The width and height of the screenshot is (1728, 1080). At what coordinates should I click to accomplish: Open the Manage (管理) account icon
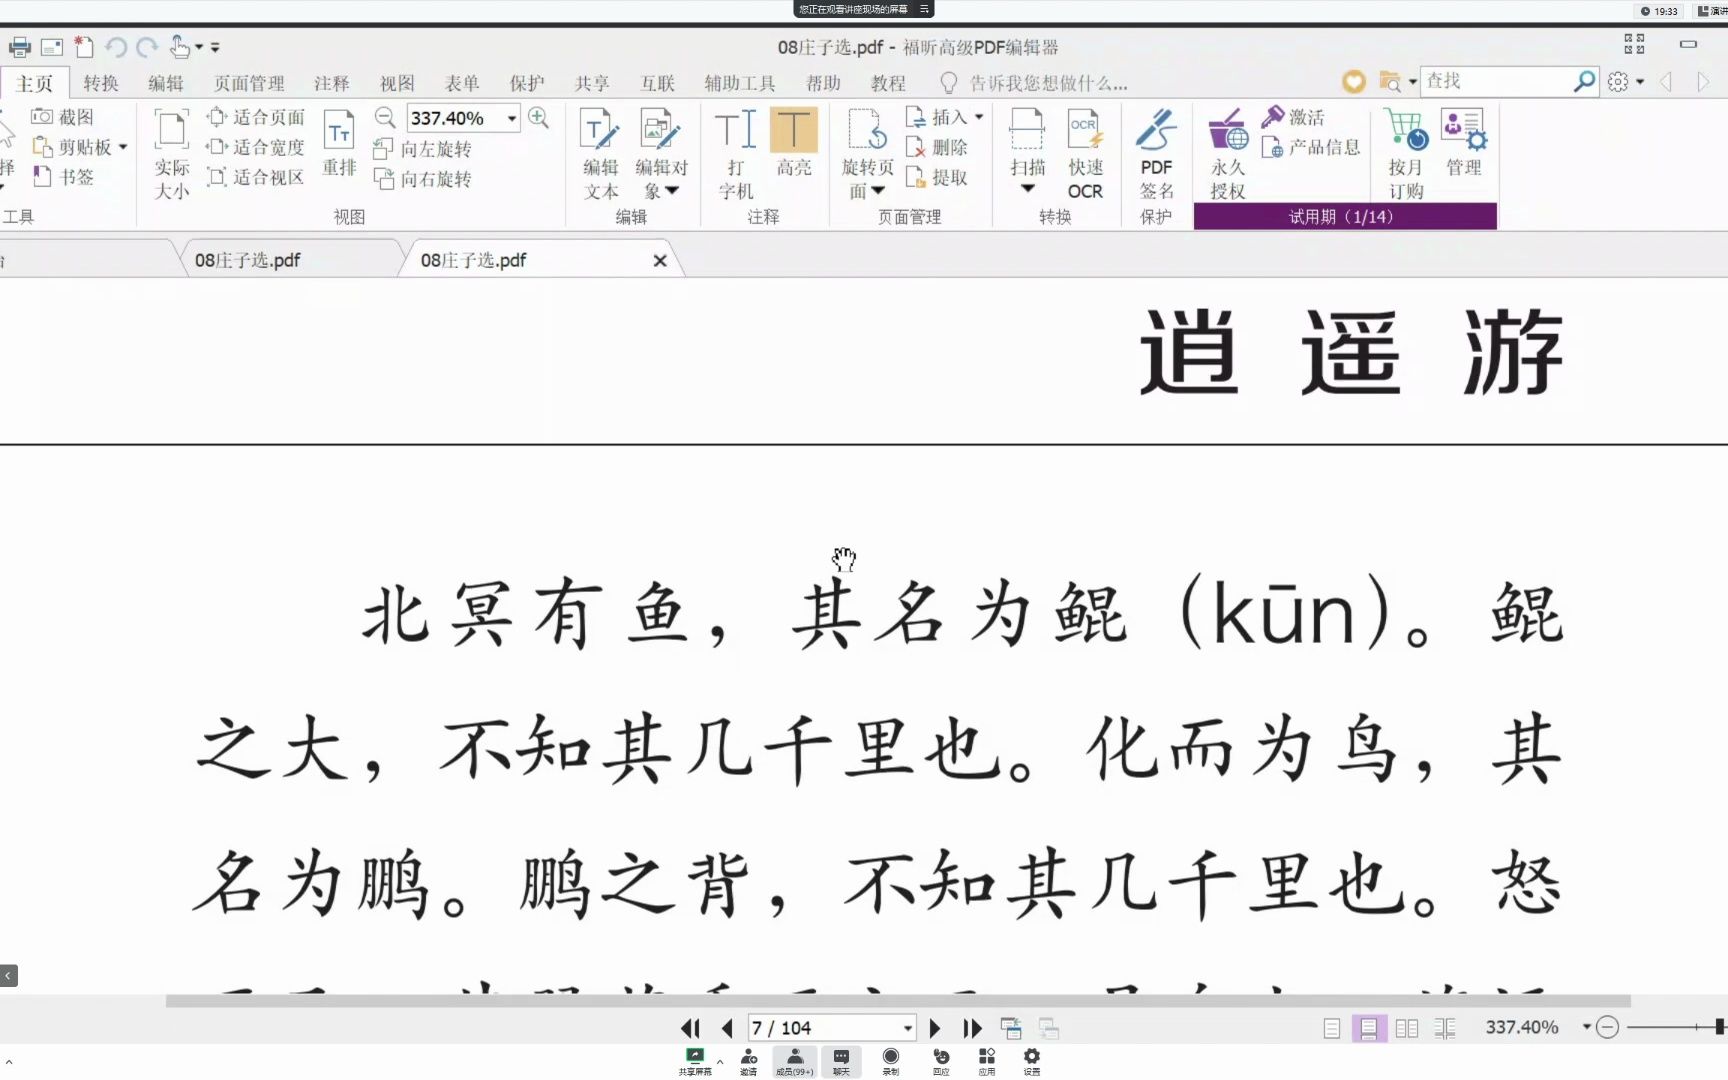point(1464,143)
